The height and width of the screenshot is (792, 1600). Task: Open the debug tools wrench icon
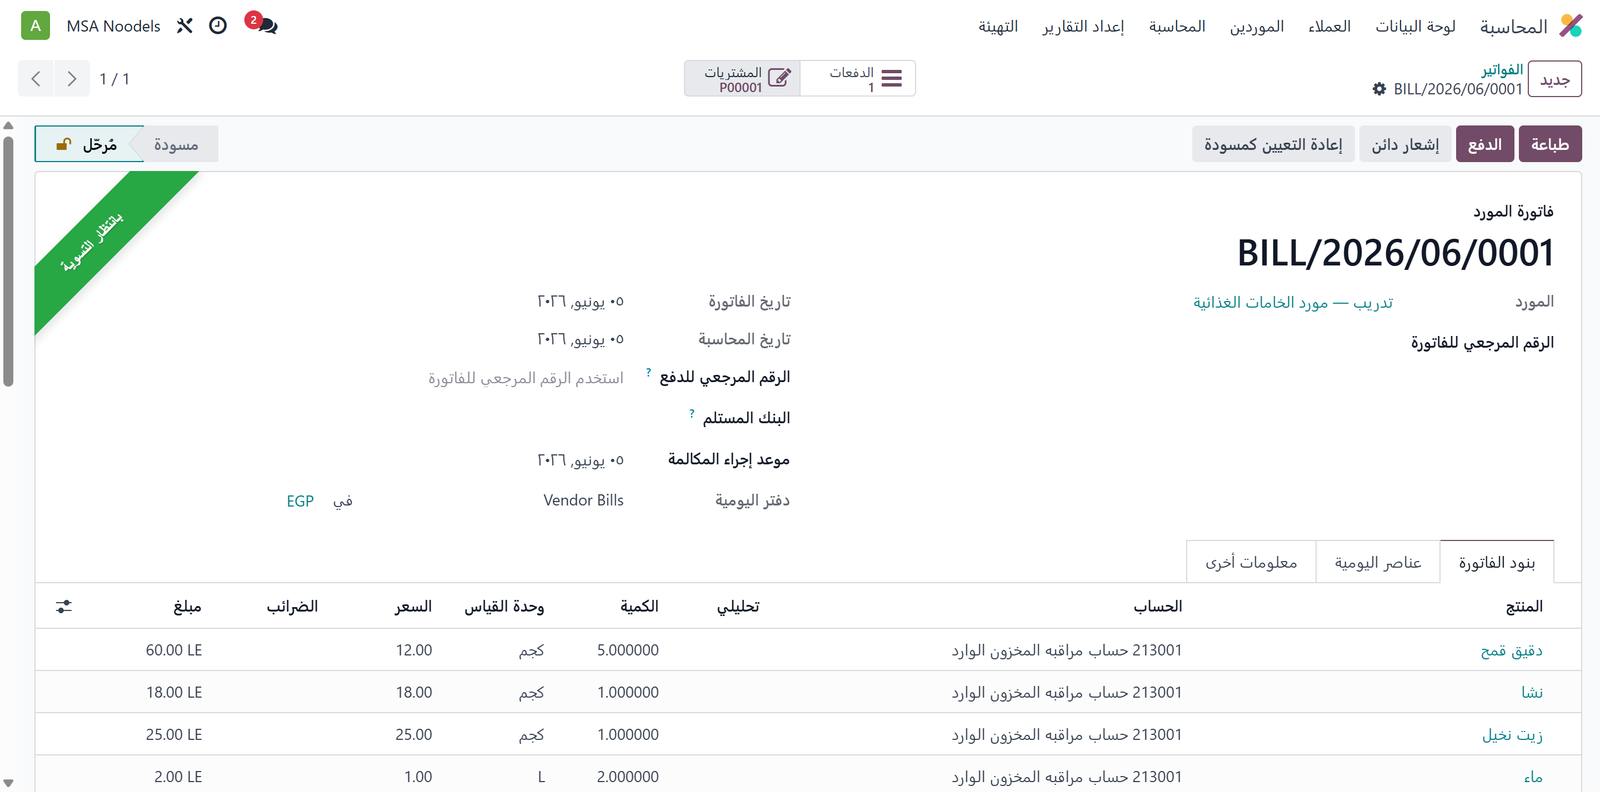click(184, 26)
